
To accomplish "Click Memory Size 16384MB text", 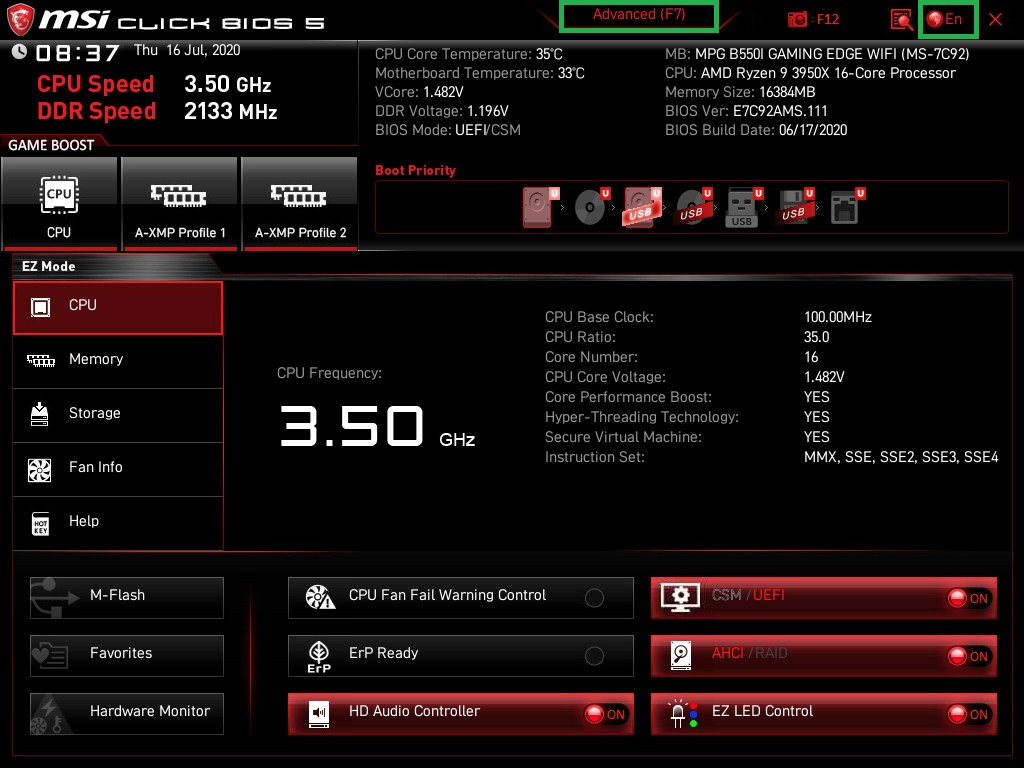I will tap(740, 92).
